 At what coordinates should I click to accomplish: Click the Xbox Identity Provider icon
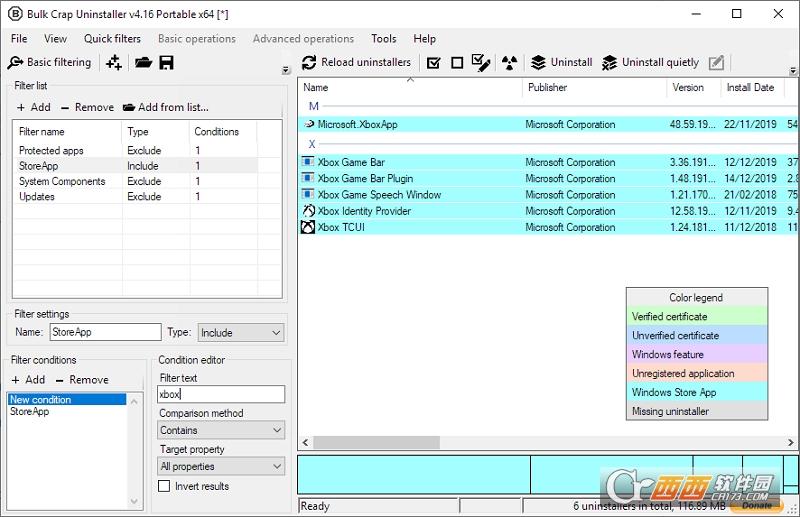(308, 210)
